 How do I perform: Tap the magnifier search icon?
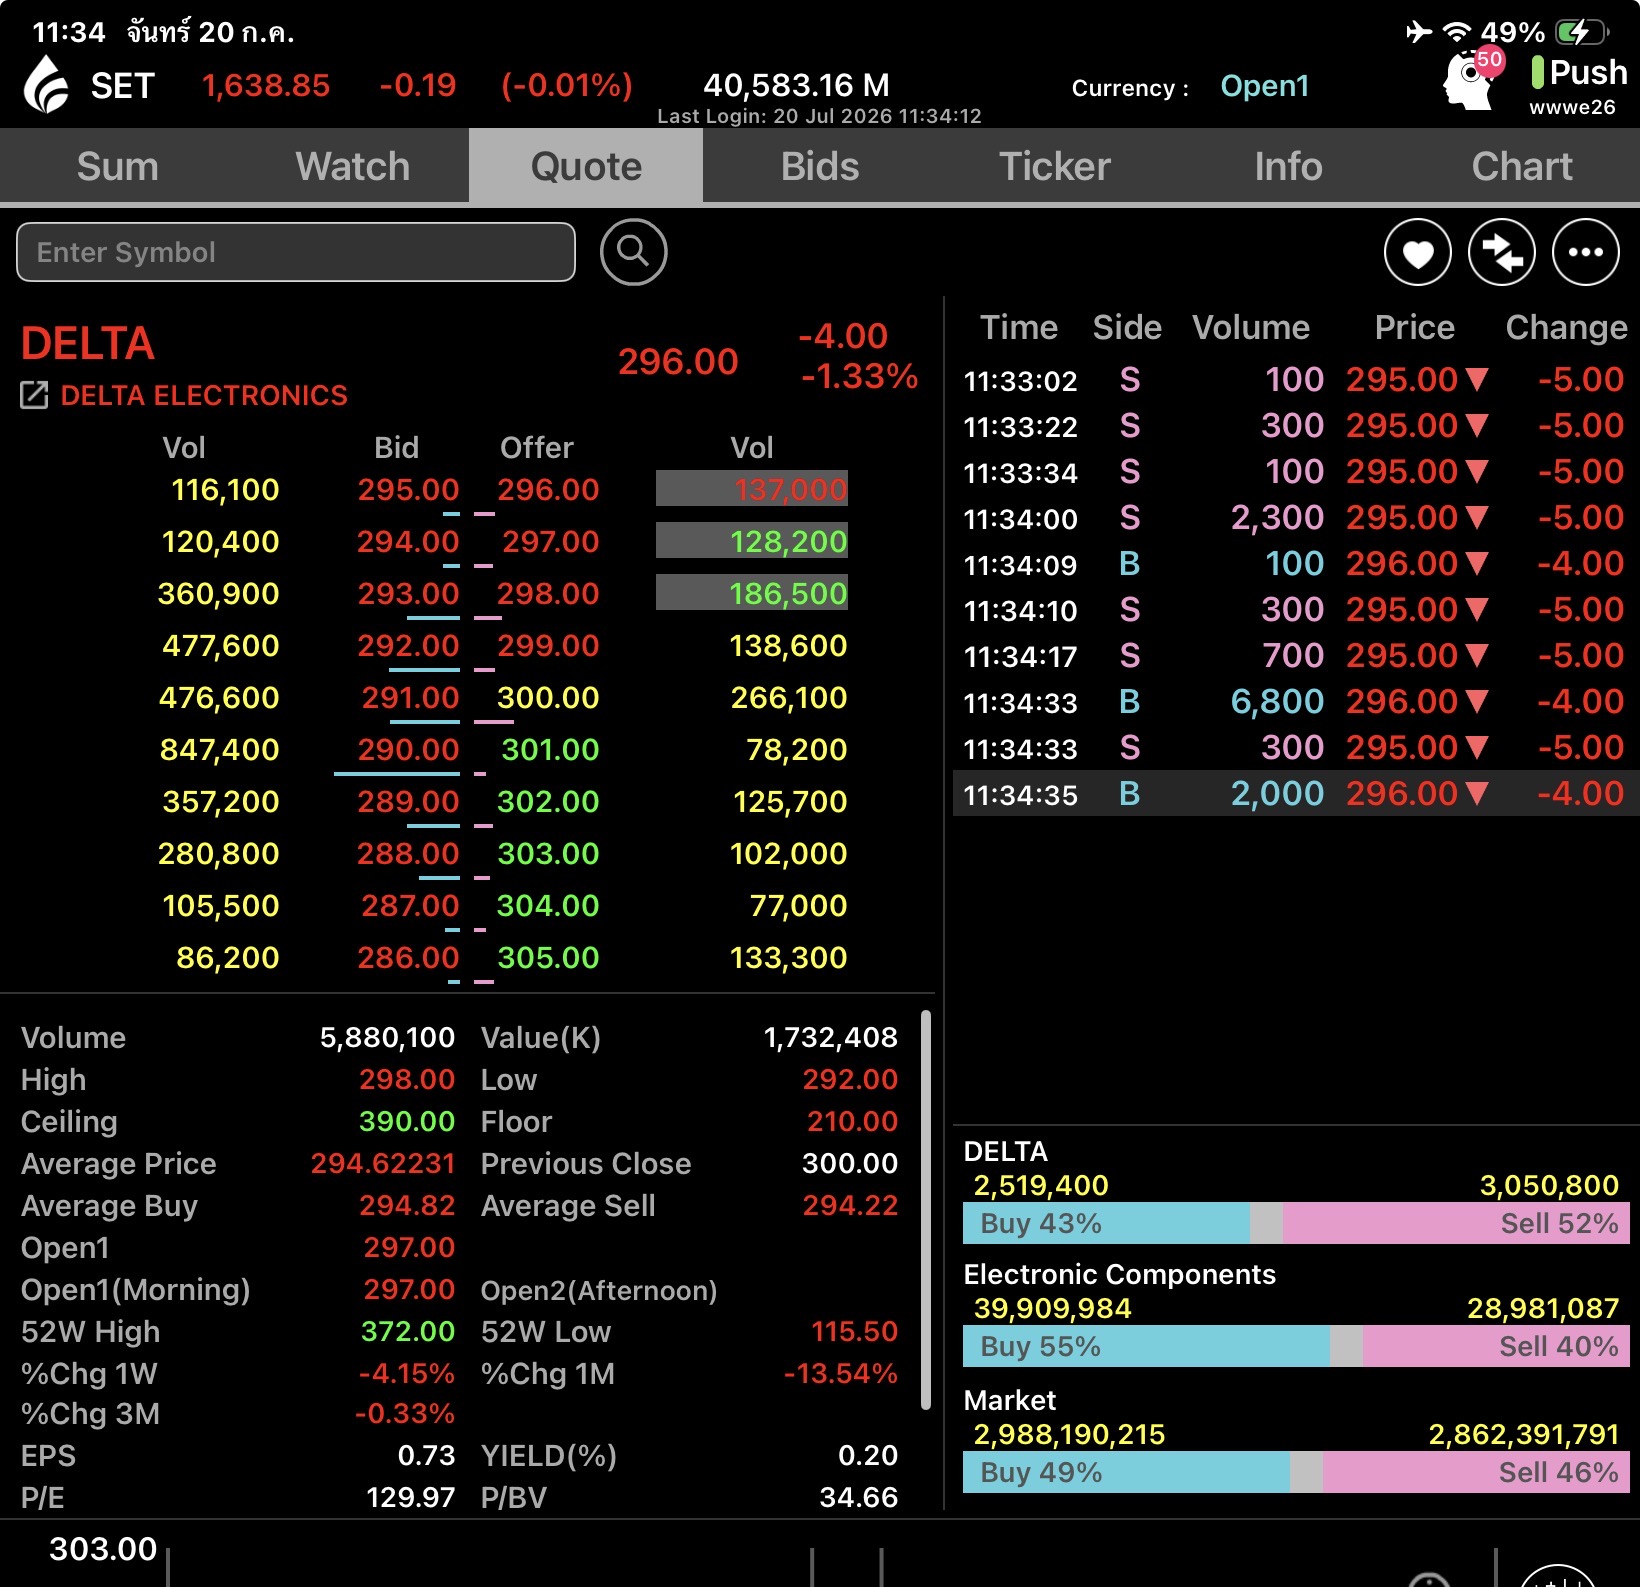(x=633, y=252)
